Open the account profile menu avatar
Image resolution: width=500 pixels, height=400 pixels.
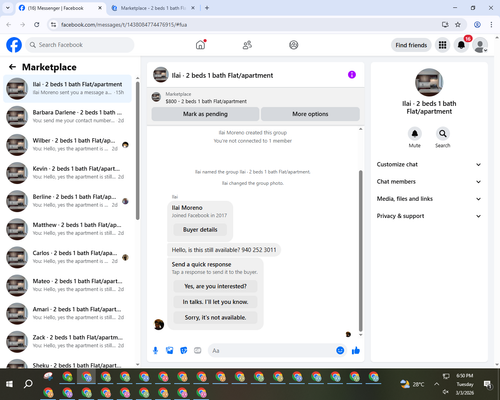[480, 45]
